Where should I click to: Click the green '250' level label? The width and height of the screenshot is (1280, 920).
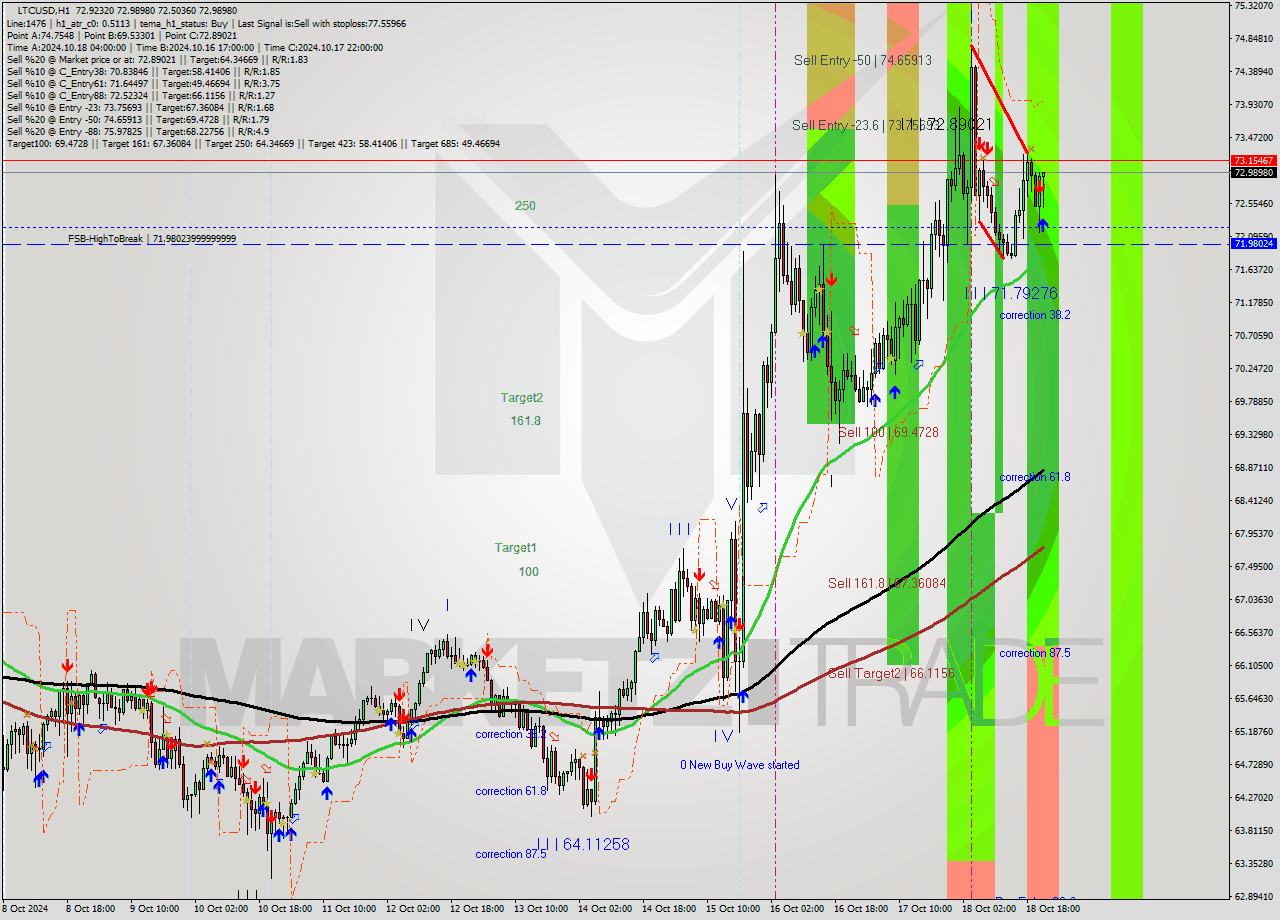point(525,206)
